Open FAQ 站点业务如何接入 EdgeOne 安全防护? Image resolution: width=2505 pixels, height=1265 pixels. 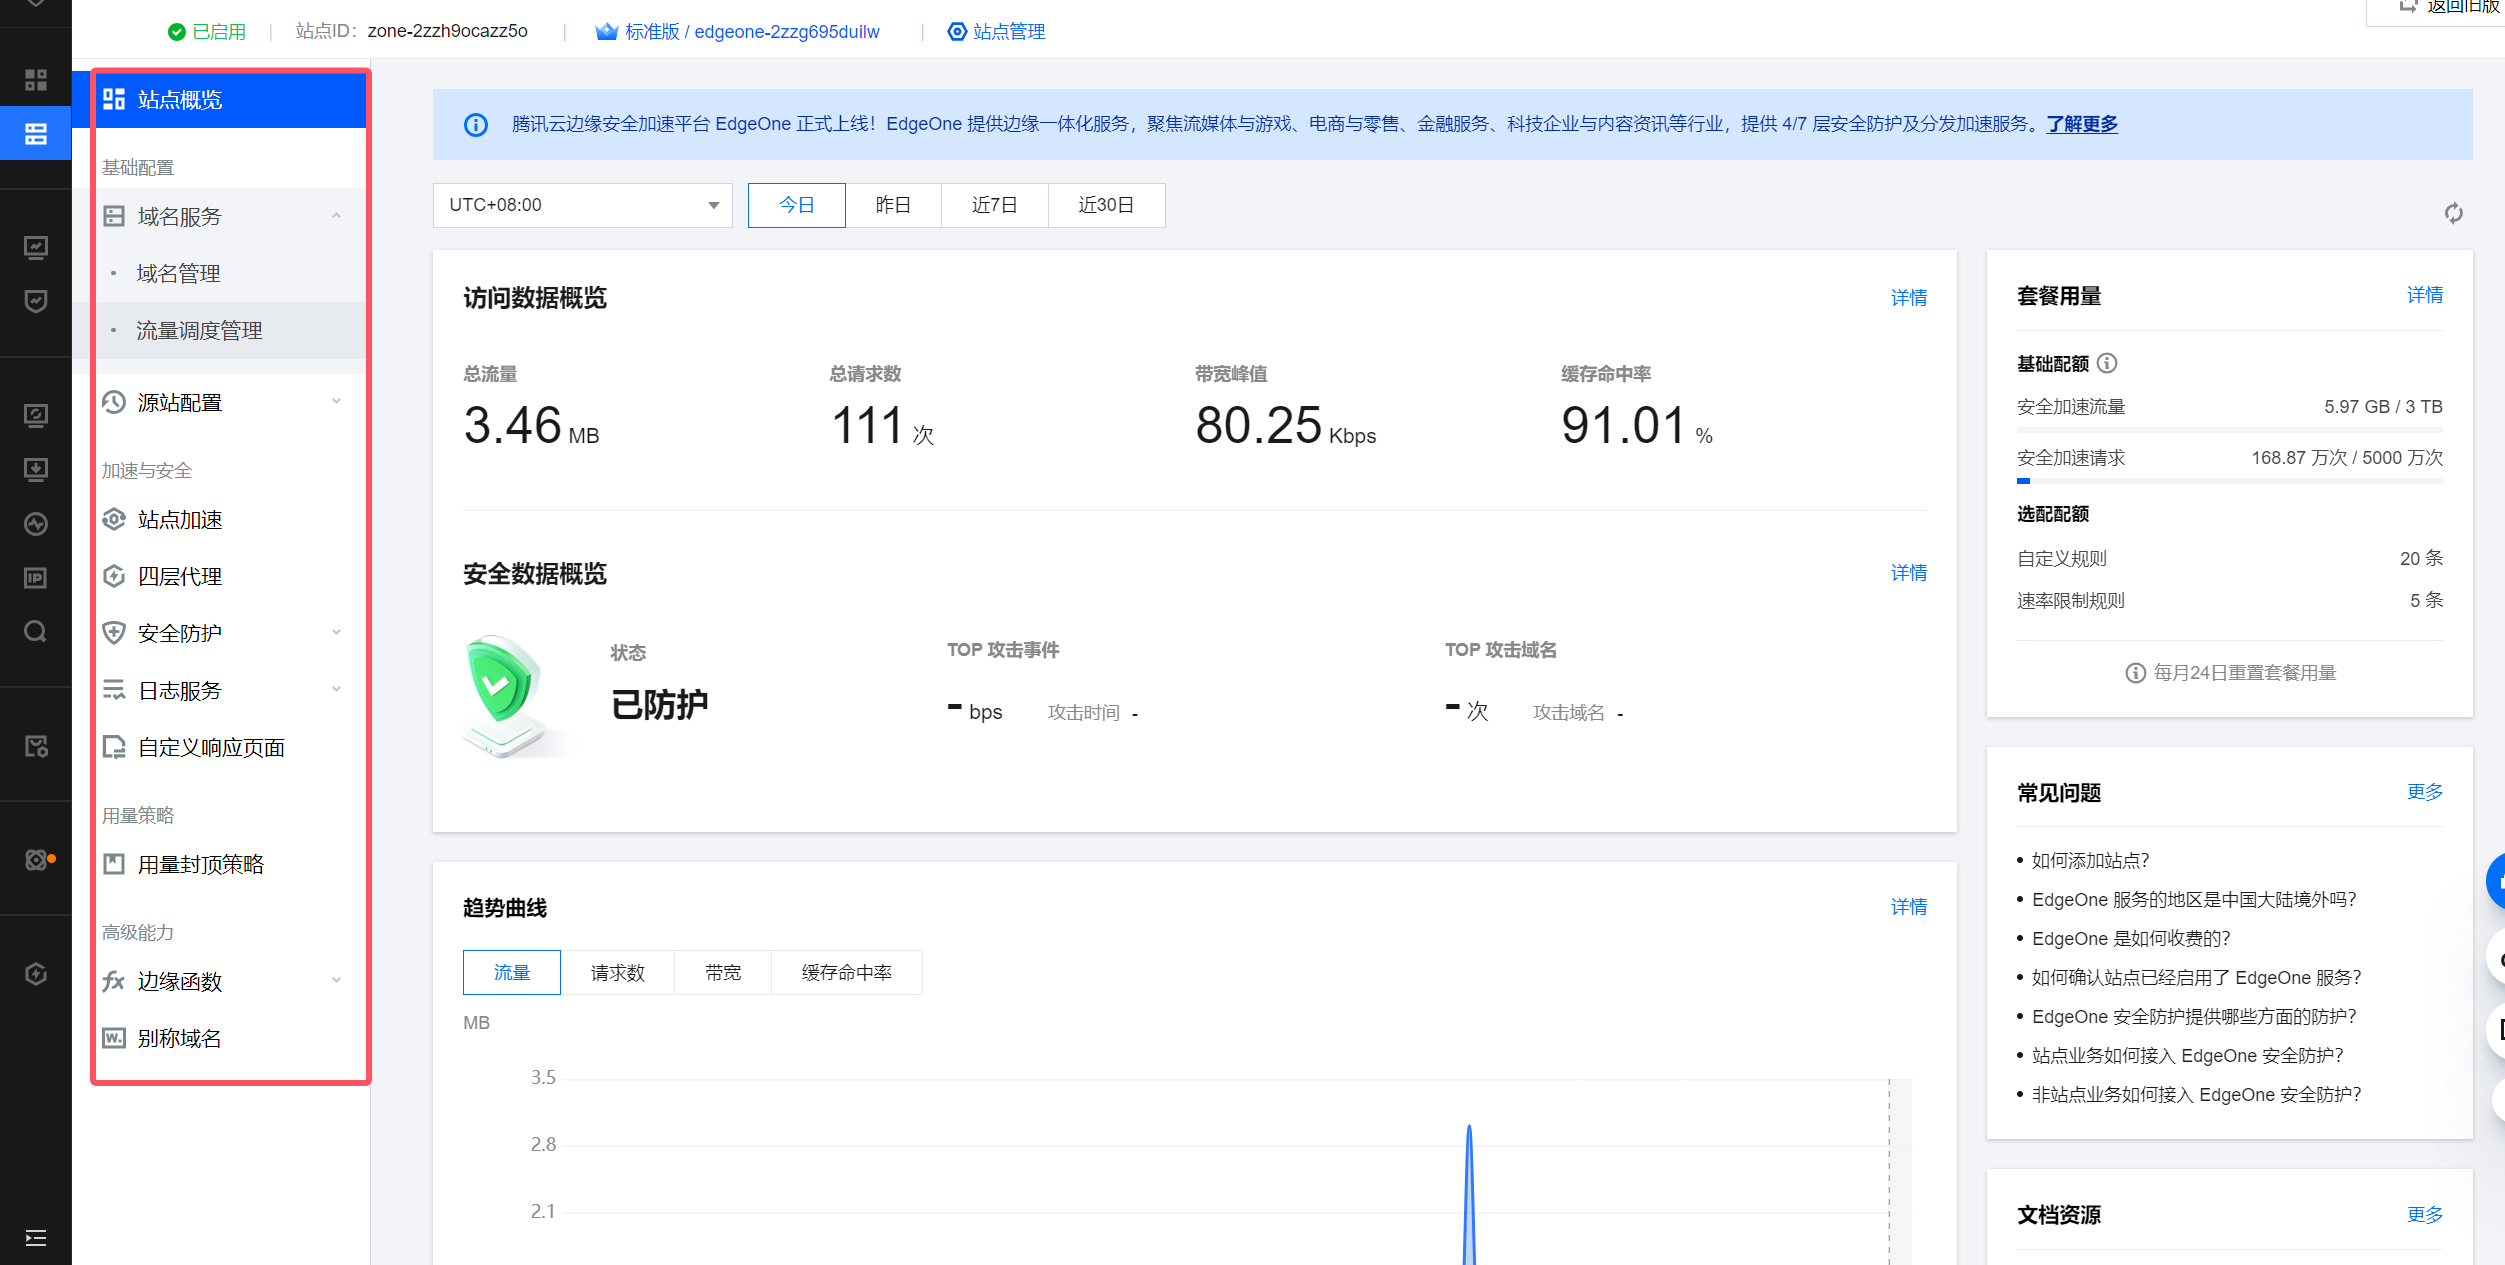[2187, 1056]
